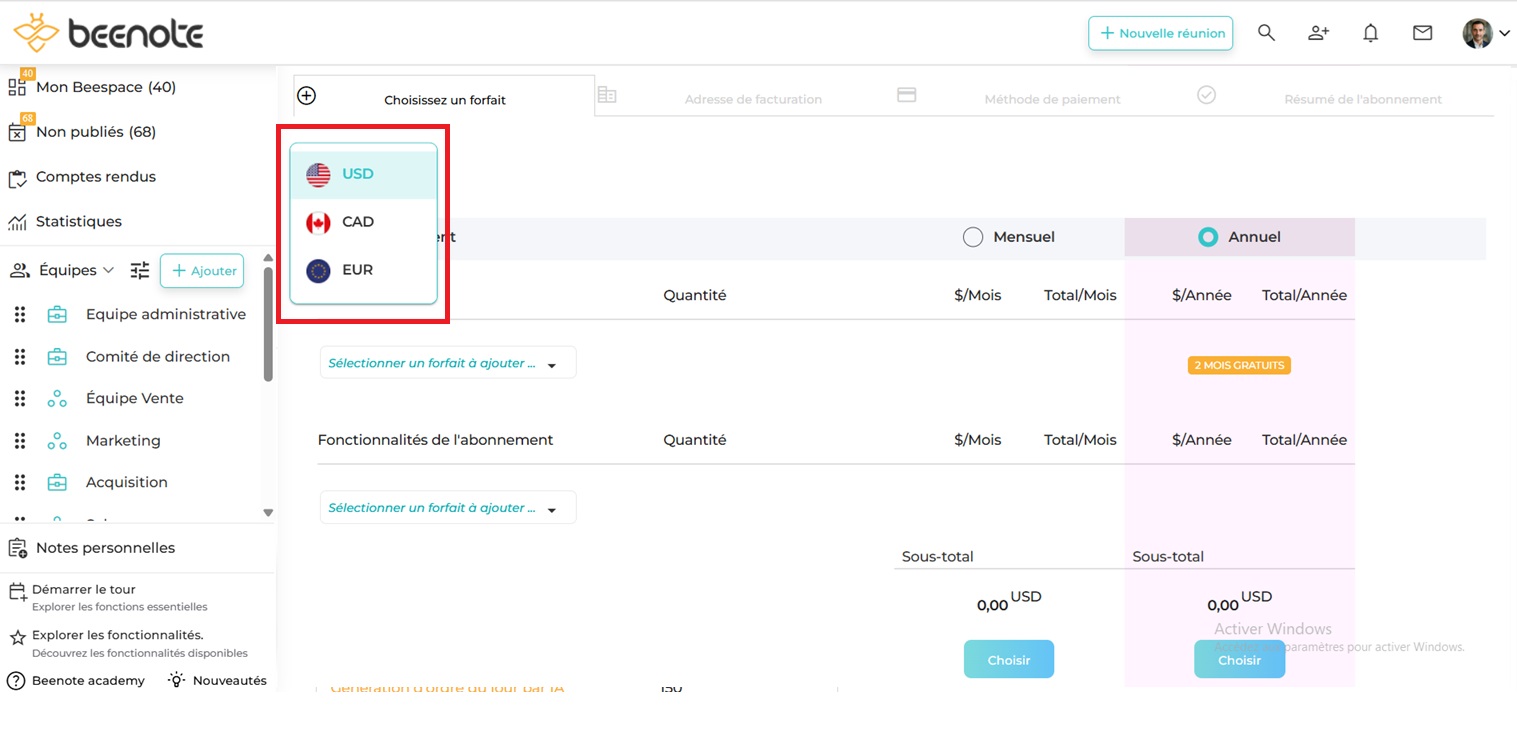The height and width of the screenshot is (729, 1517).
Task: Collapse the Équipes section chevron
Action: (x=109, y=270)
